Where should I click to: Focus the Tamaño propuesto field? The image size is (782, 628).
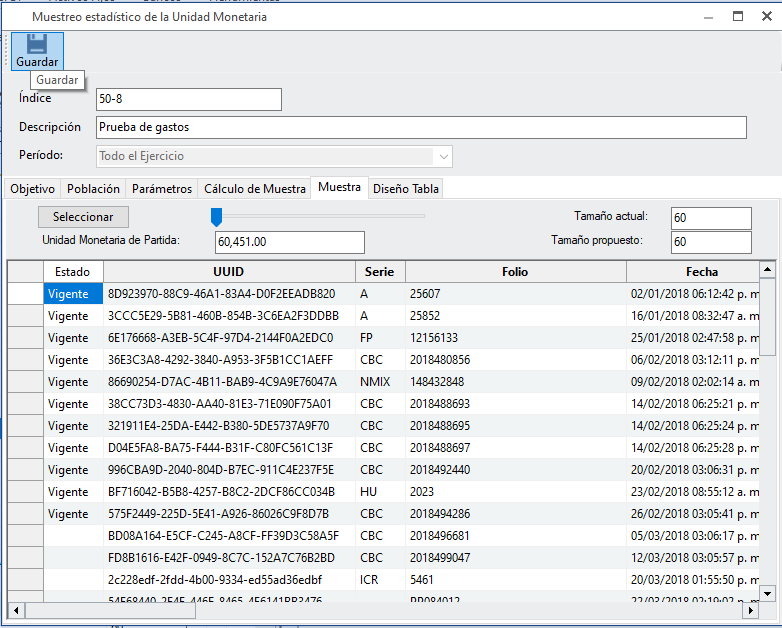pyautogui.click(x=710, y=242)
